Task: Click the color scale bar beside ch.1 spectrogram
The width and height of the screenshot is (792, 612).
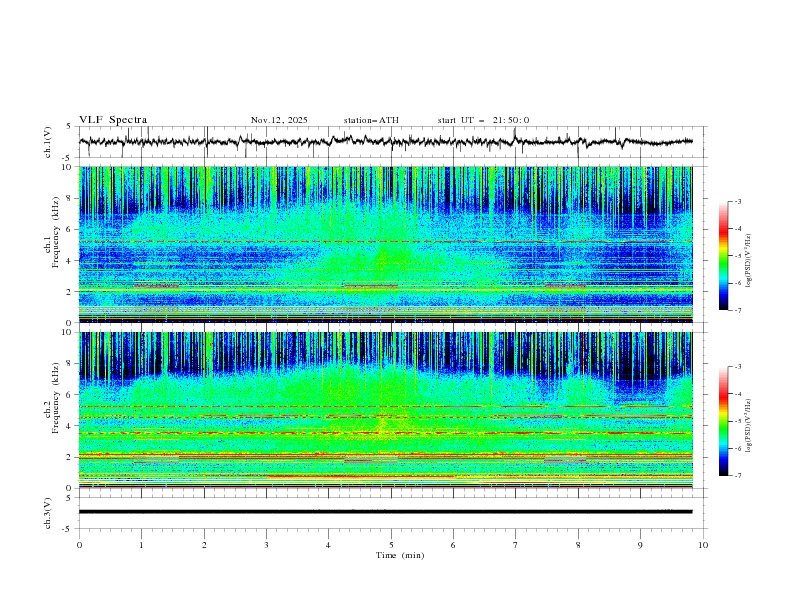Action: coord(723,256)
